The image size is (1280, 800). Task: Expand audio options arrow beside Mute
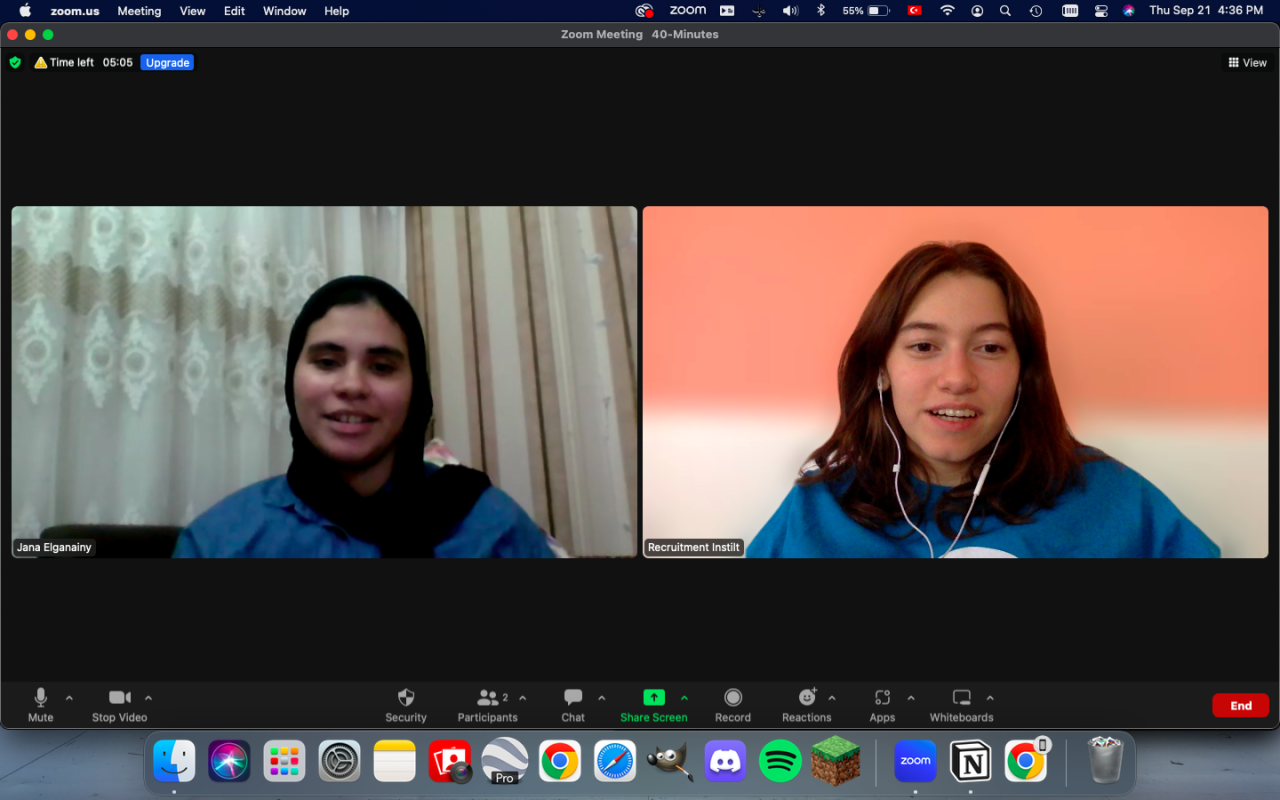[69, 698]
